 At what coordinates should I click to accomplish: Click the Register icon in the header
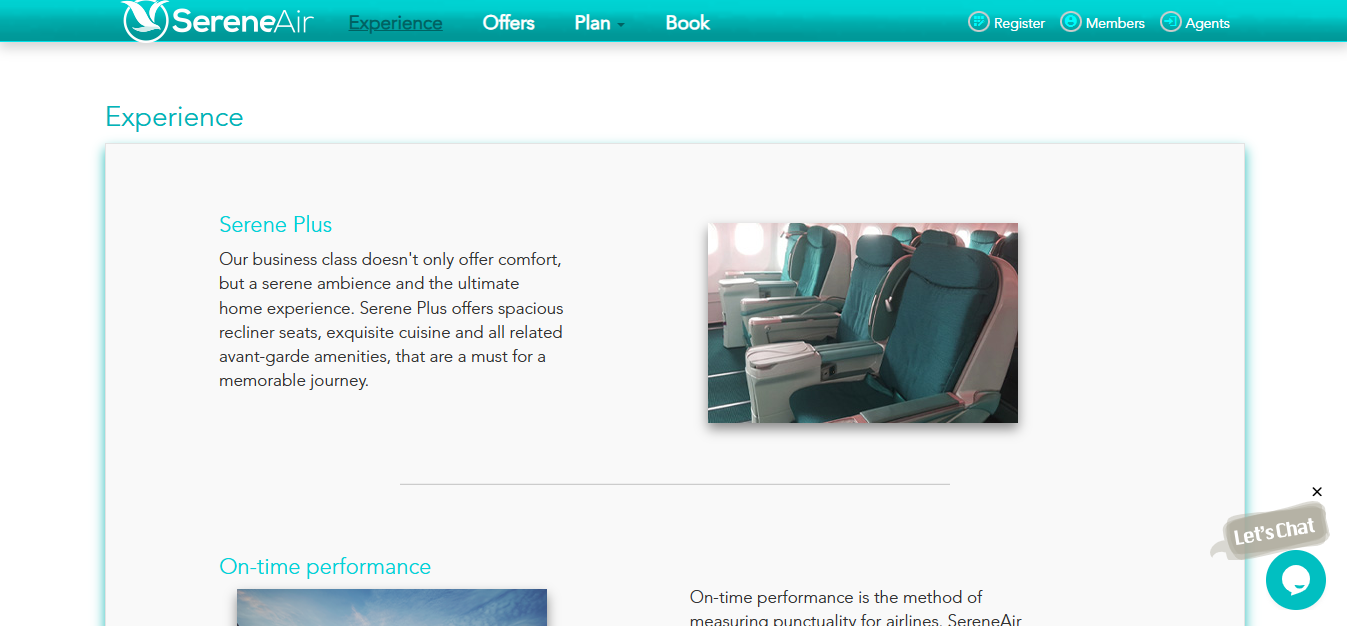click(978, 22)
